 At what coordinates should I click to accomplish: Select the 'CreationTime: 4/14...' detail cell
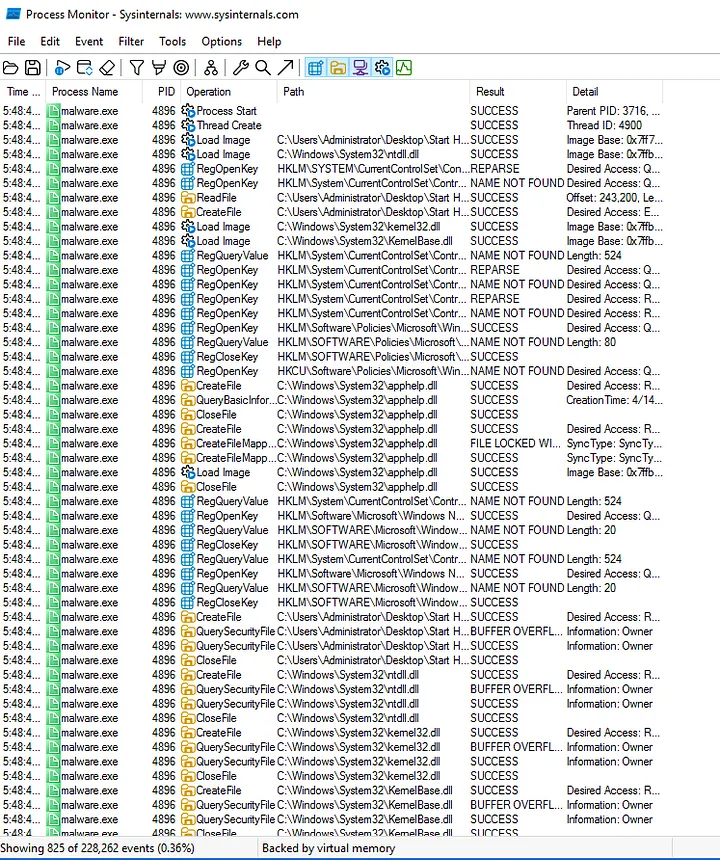614,400
